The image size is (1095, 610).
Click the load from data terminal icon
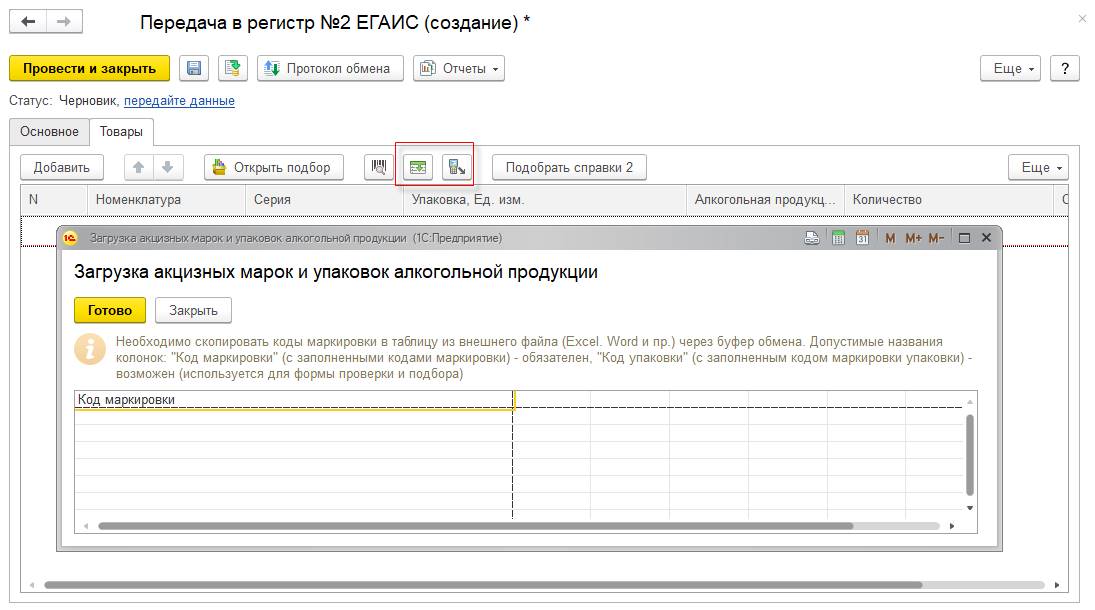(457, 168)
